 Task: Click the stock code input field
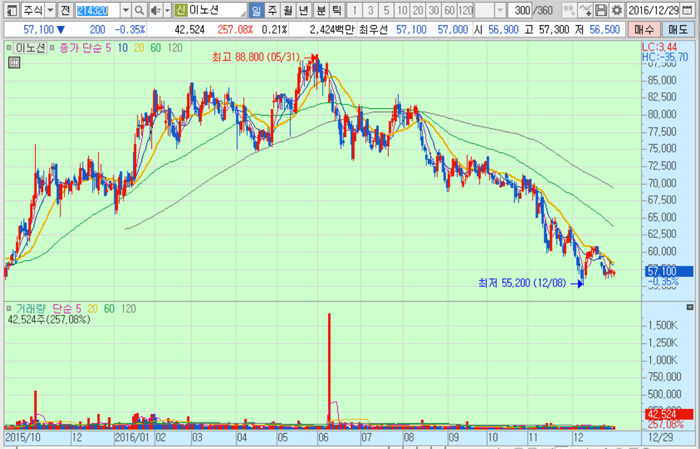(96, 9)
